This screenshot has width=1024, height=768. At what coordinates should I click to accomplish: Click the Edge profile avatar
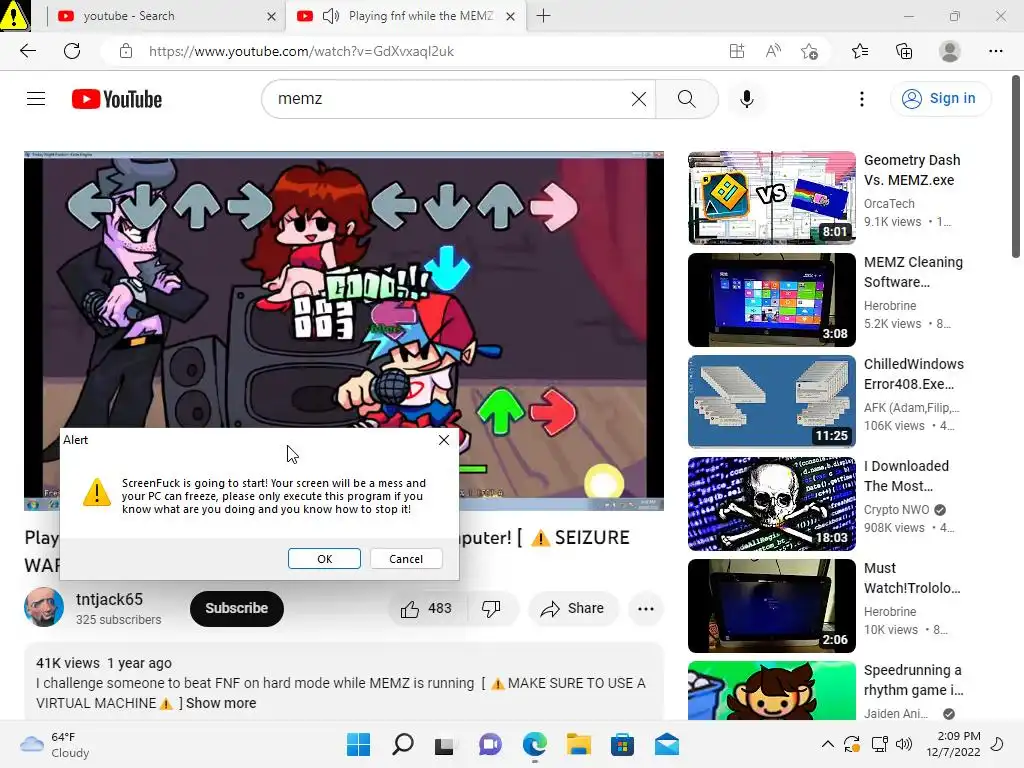click(x=950, y=51)
